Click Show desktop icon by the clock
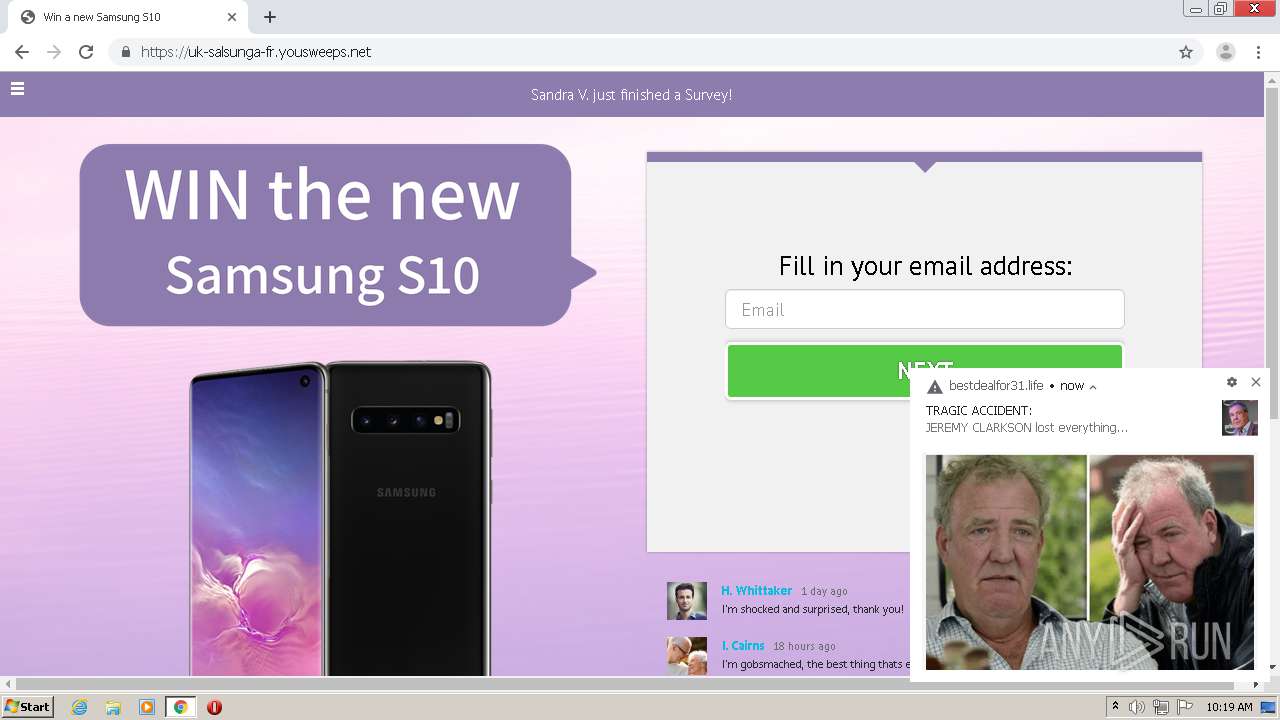Image resolution: width=1280 pixels, height=720 pixels. (x=1269, y=707)
